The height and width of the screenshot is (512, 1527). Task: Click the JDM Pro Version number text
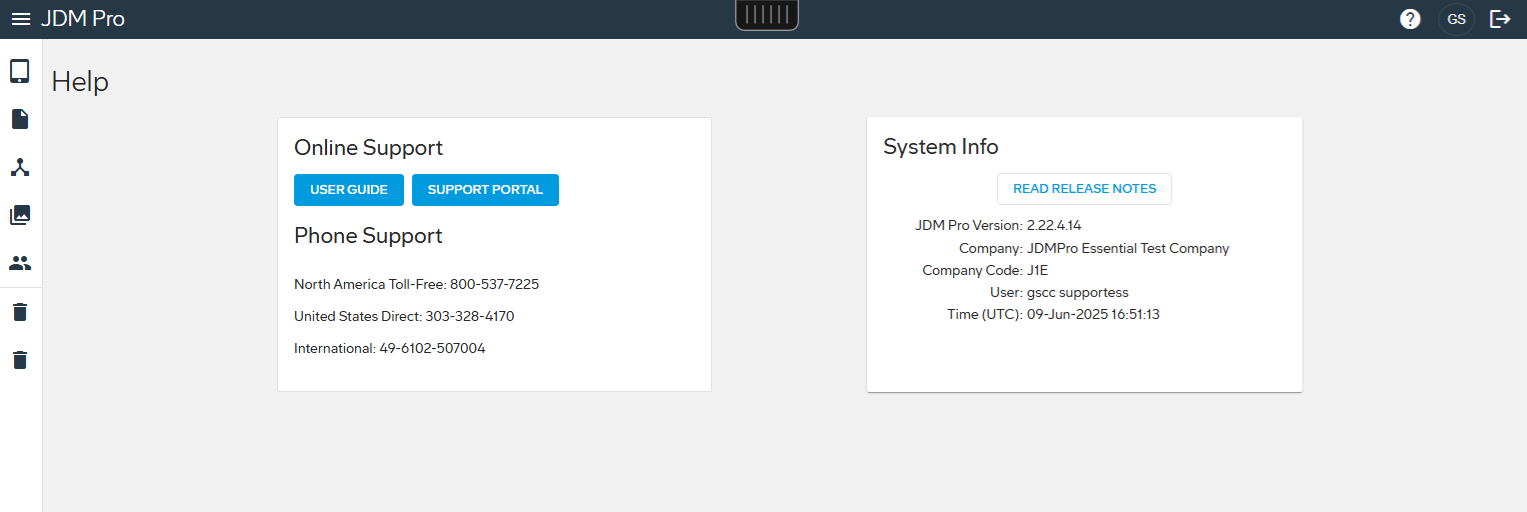[1054, 225]
